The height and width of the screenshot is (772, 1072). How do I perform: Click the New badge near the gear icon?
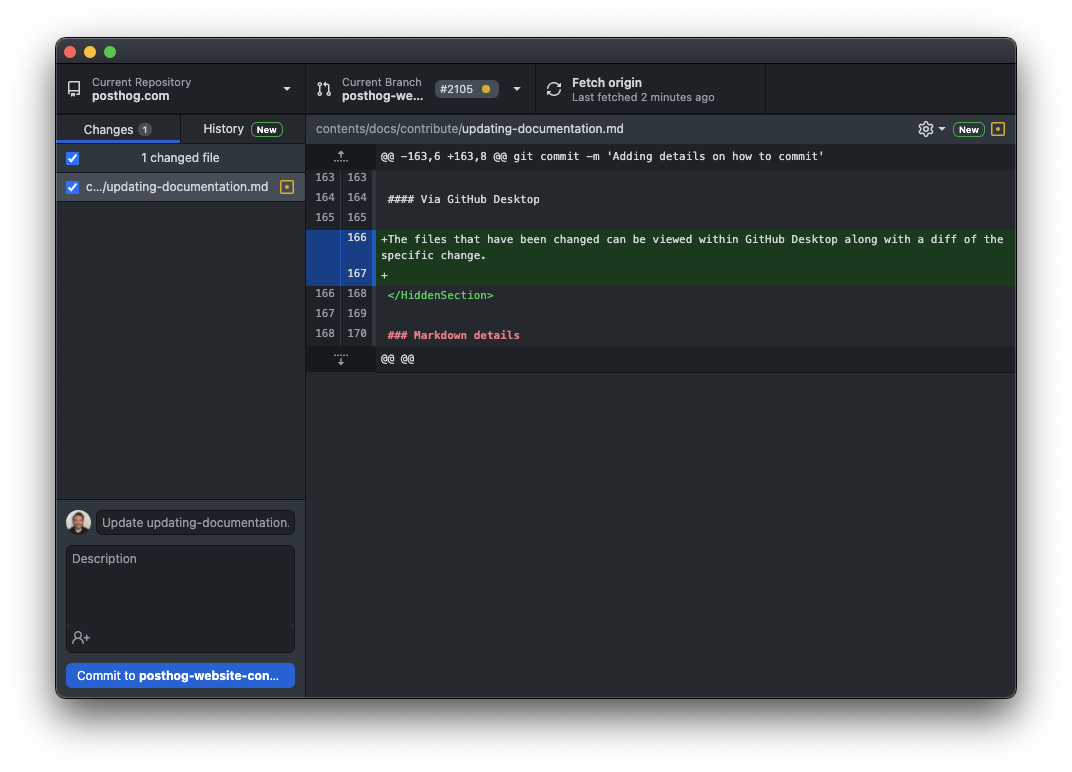click(967, 129)
